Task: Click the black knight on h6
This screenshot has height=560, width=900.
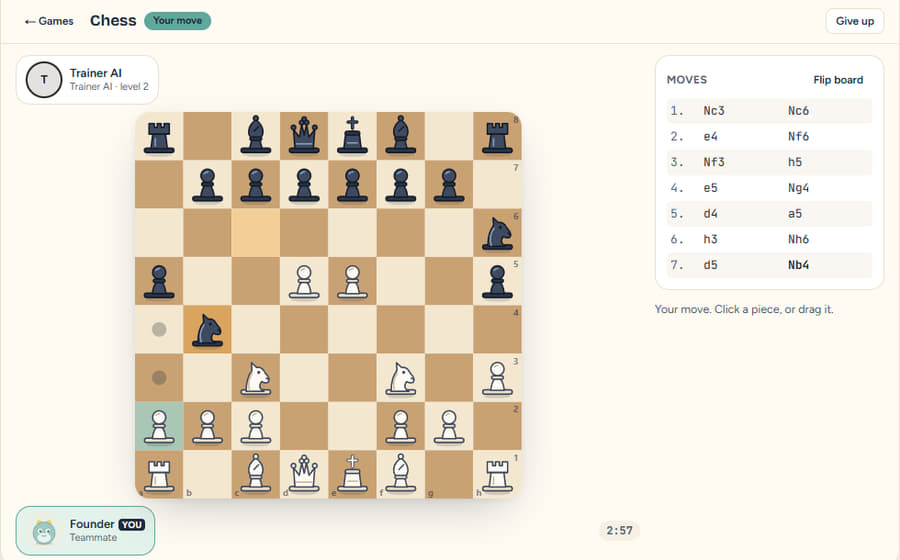Action: (497, 233)
